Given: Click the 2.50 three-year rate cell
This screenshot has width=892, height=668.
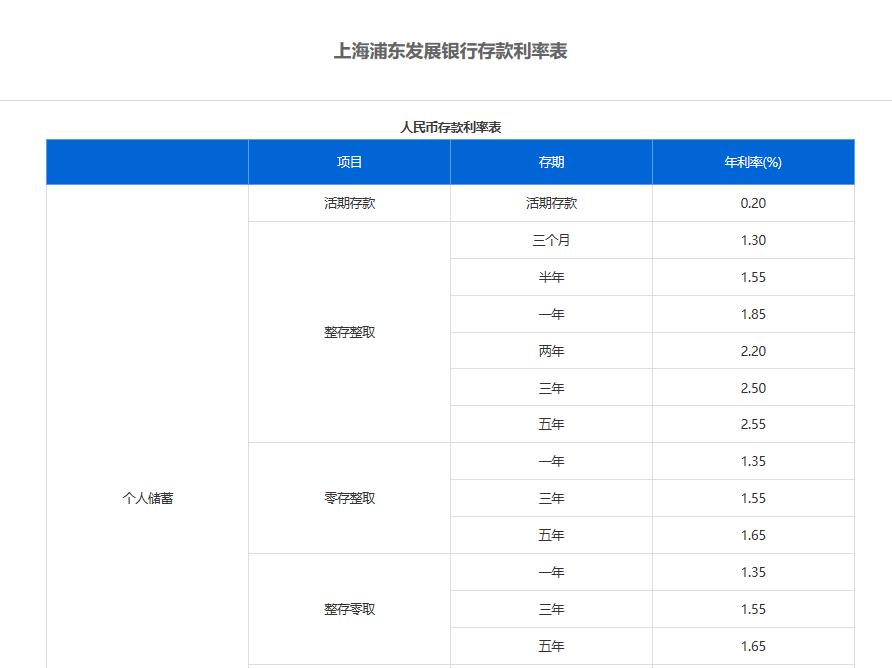Looking at the screenshot, I should point(753,388).
